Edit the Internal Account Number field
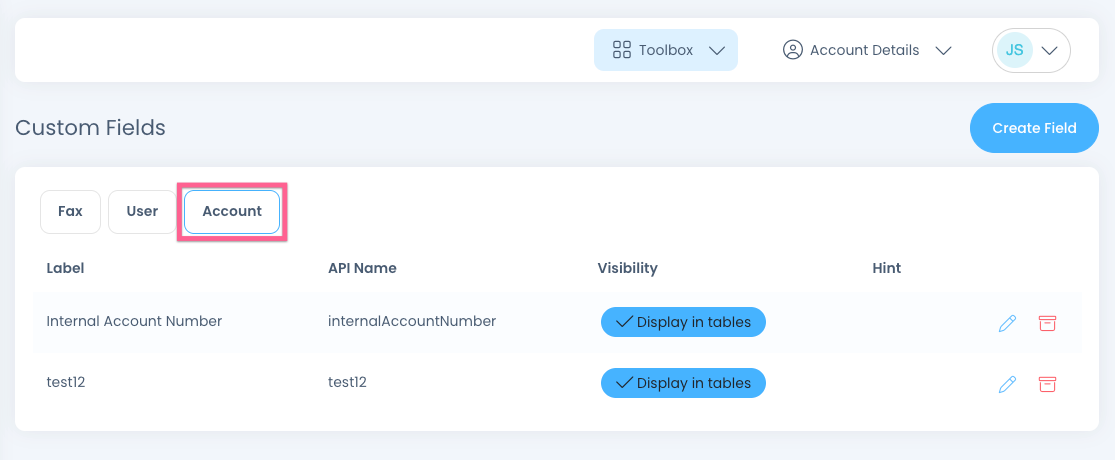Image resolution: width=1115 pixels, height=460 pixels. pyautogui.click(x=1007, y=323)
